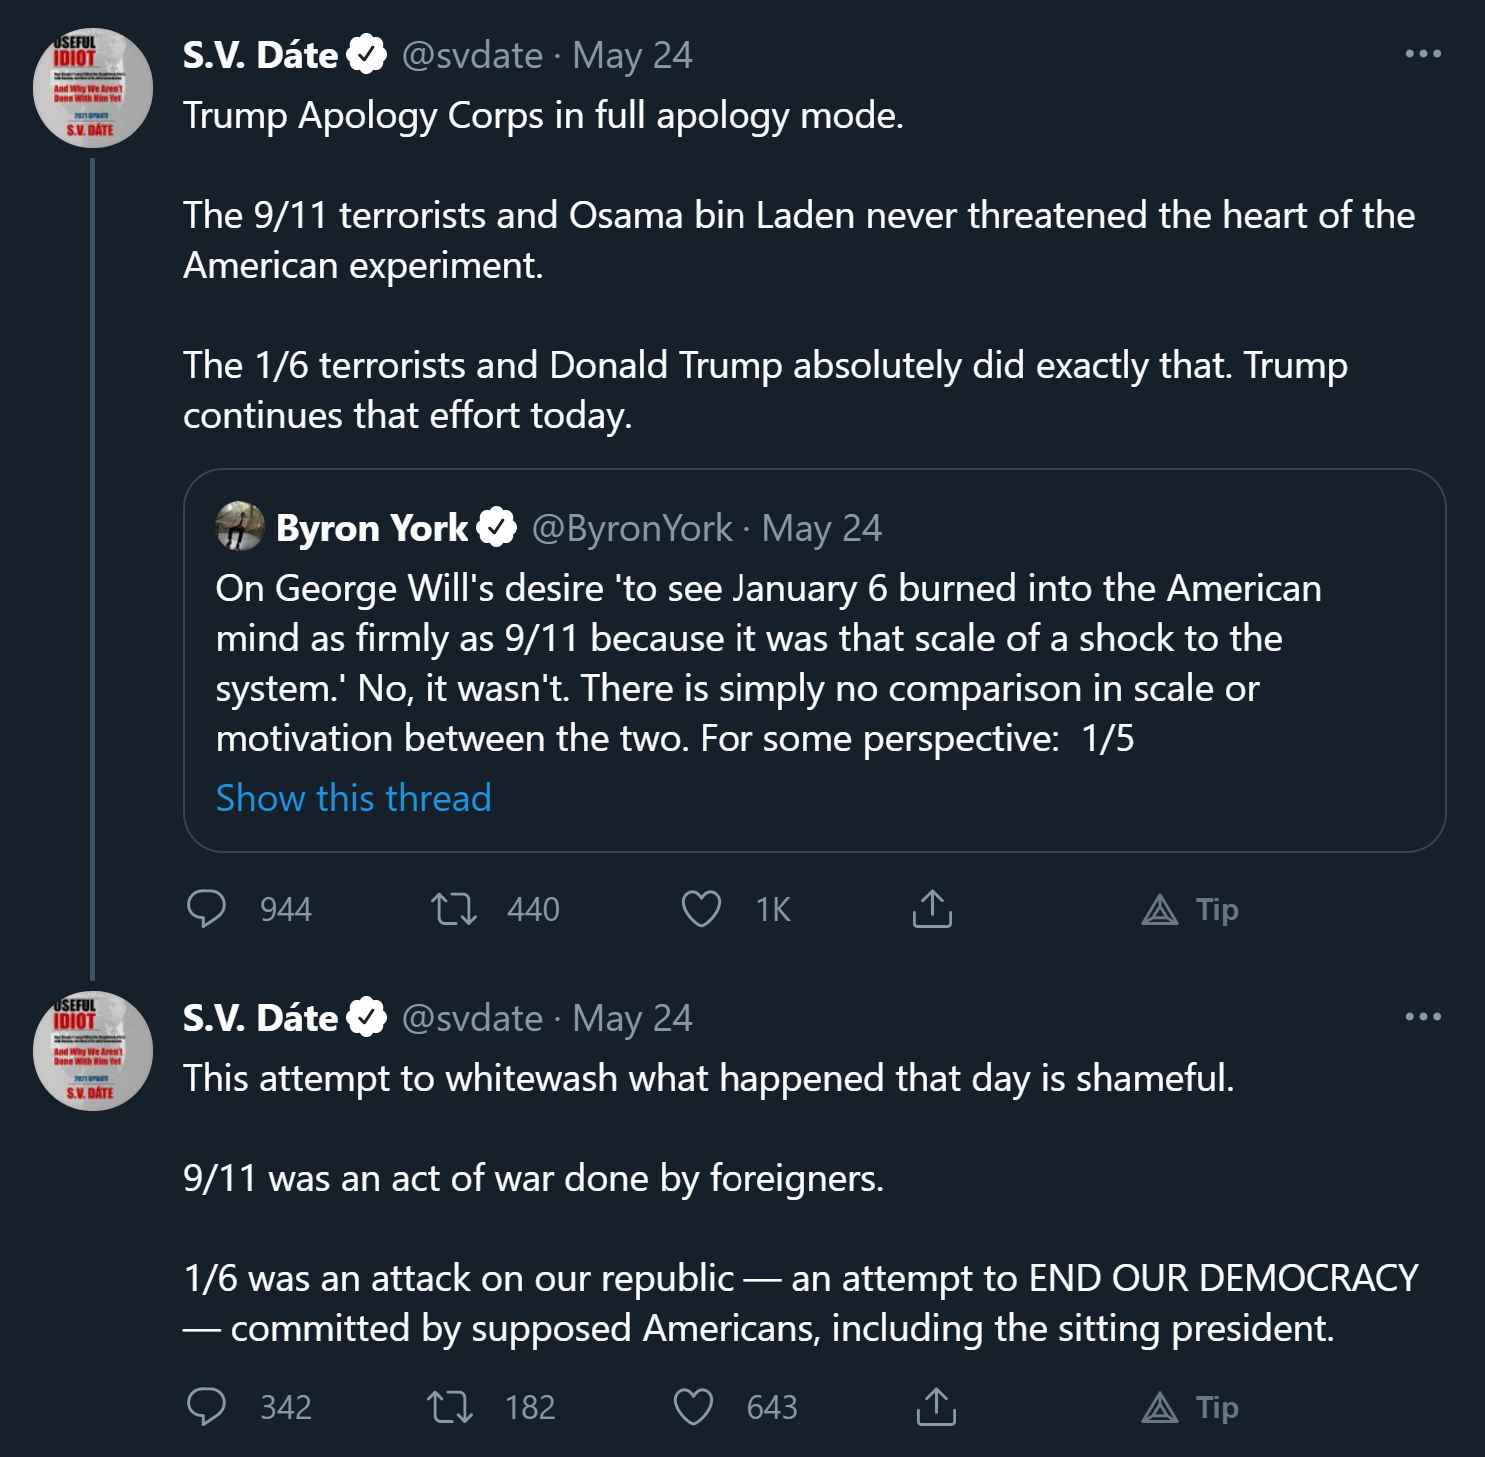Click the Byron York display name

372,528
